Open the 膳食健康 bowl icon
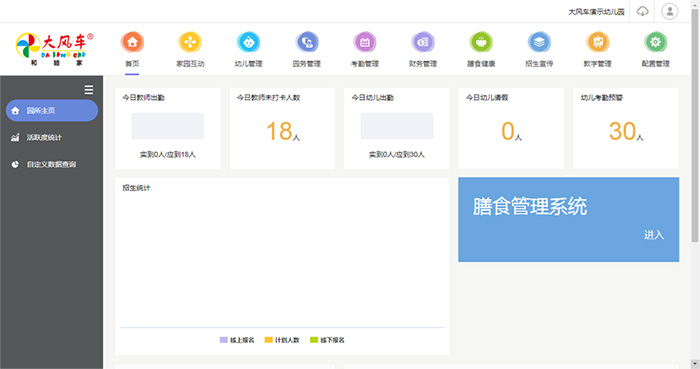700x369 pixels. tap(481, 42)
